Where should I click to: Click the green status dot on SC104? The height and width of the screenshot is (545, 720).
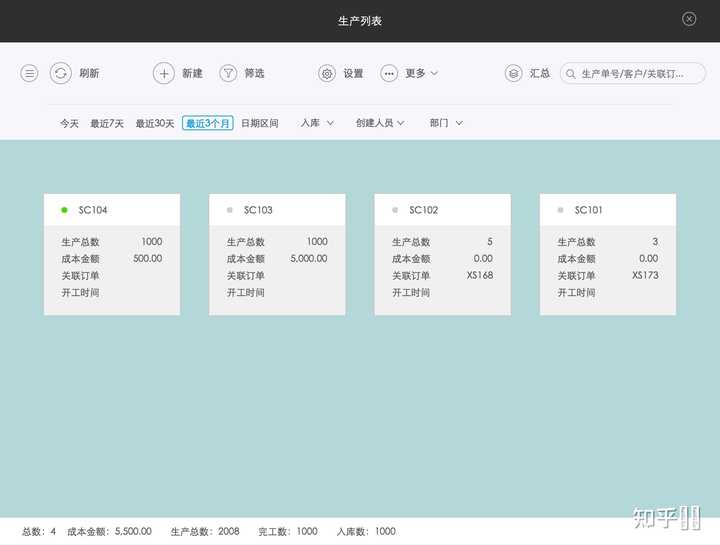tap(64, 210)
